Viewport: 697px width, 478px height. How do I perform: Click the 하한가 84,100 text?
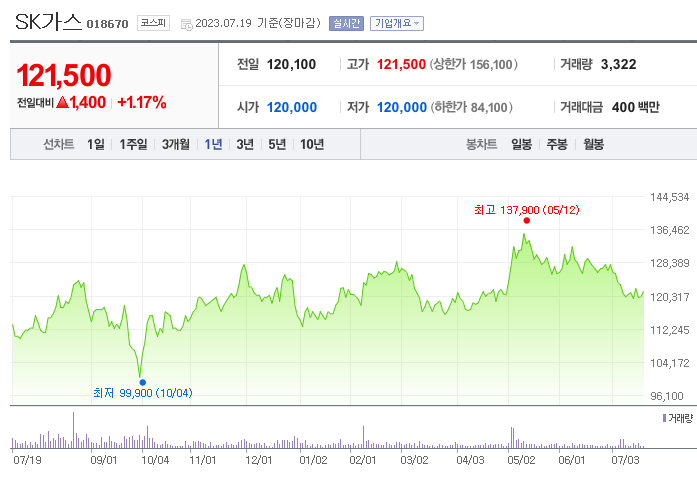[x=471, y=107]
